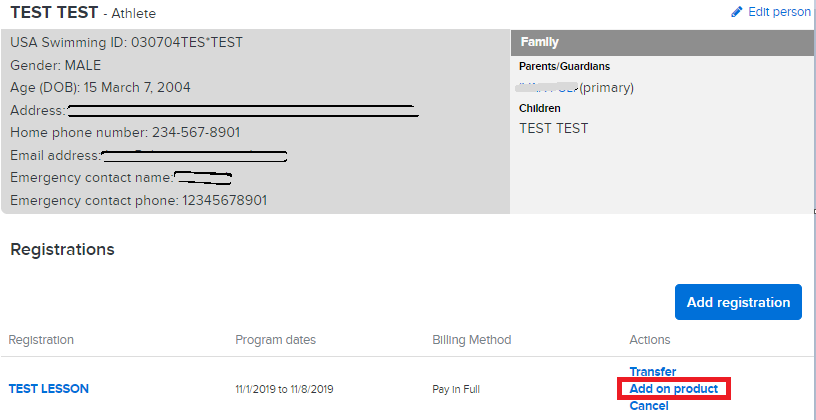The image size is (816, 420).
Task: Click the Add registration button
Action: [x=738, y=302]
